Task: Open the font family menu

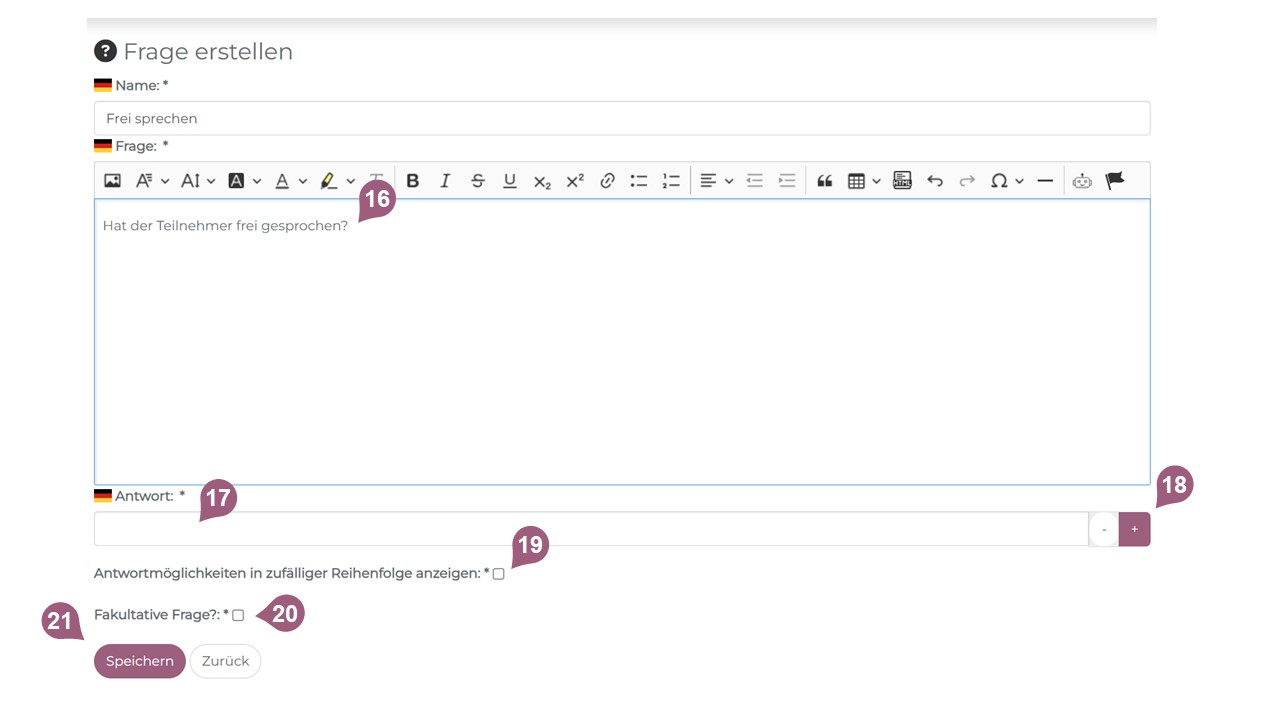Action: (151, 181)
